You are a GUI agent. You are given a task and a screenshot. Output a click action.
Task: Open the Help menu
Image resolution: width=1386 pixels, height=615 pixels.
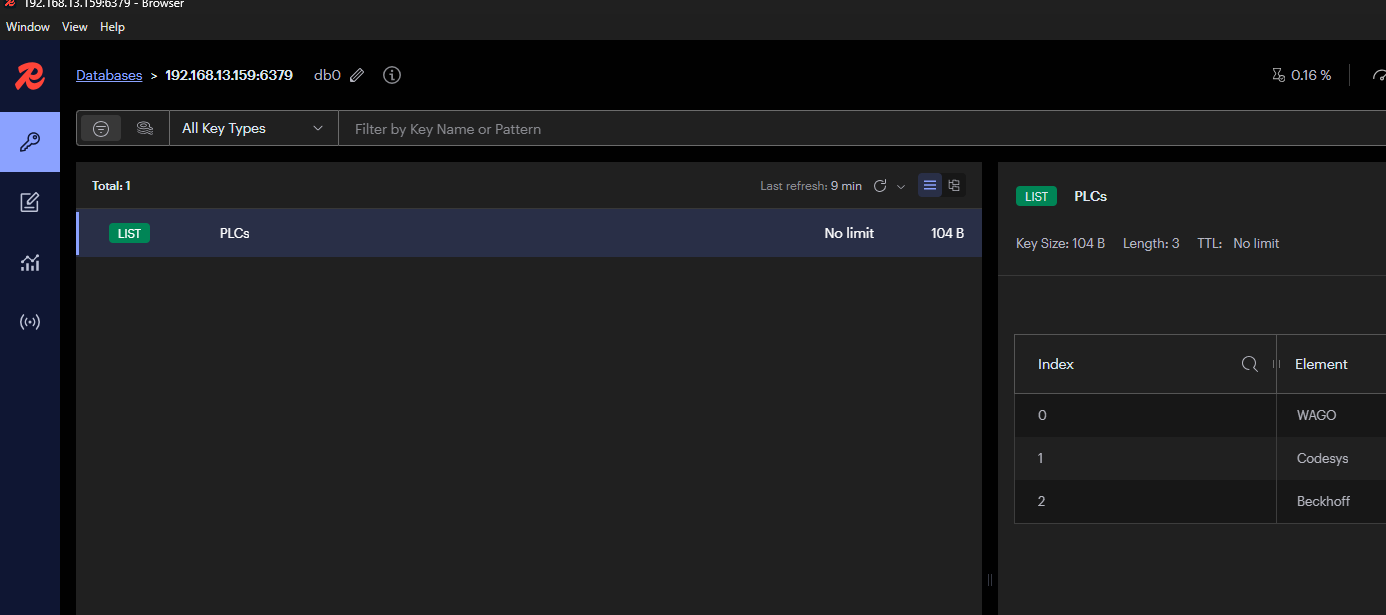tap(112, 27)
